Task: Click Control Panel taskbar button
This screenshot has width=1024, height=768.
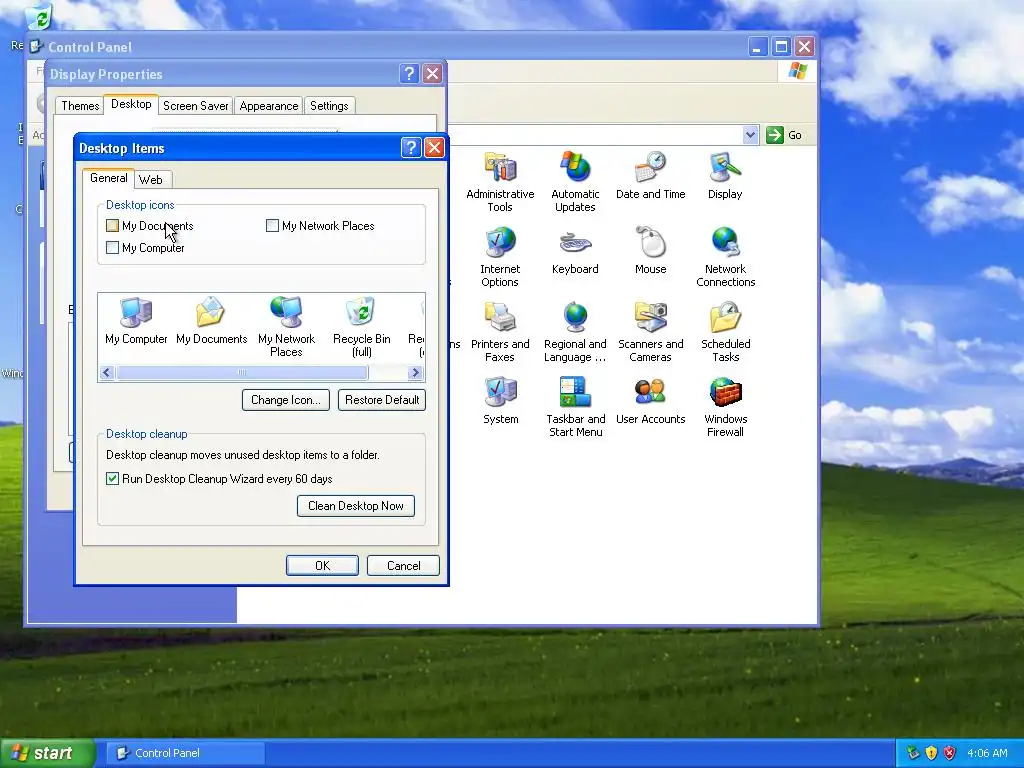Action: [x=185, y=753]
